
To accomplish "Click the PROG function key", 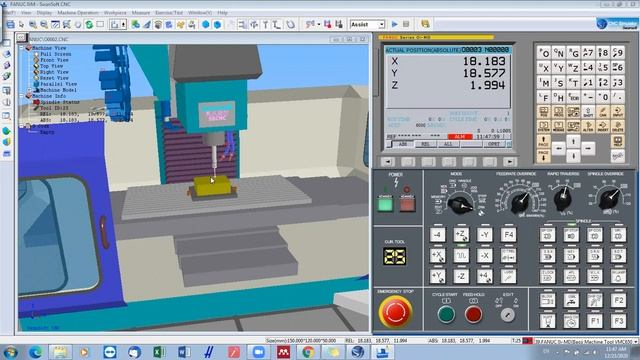I will 558,112.
